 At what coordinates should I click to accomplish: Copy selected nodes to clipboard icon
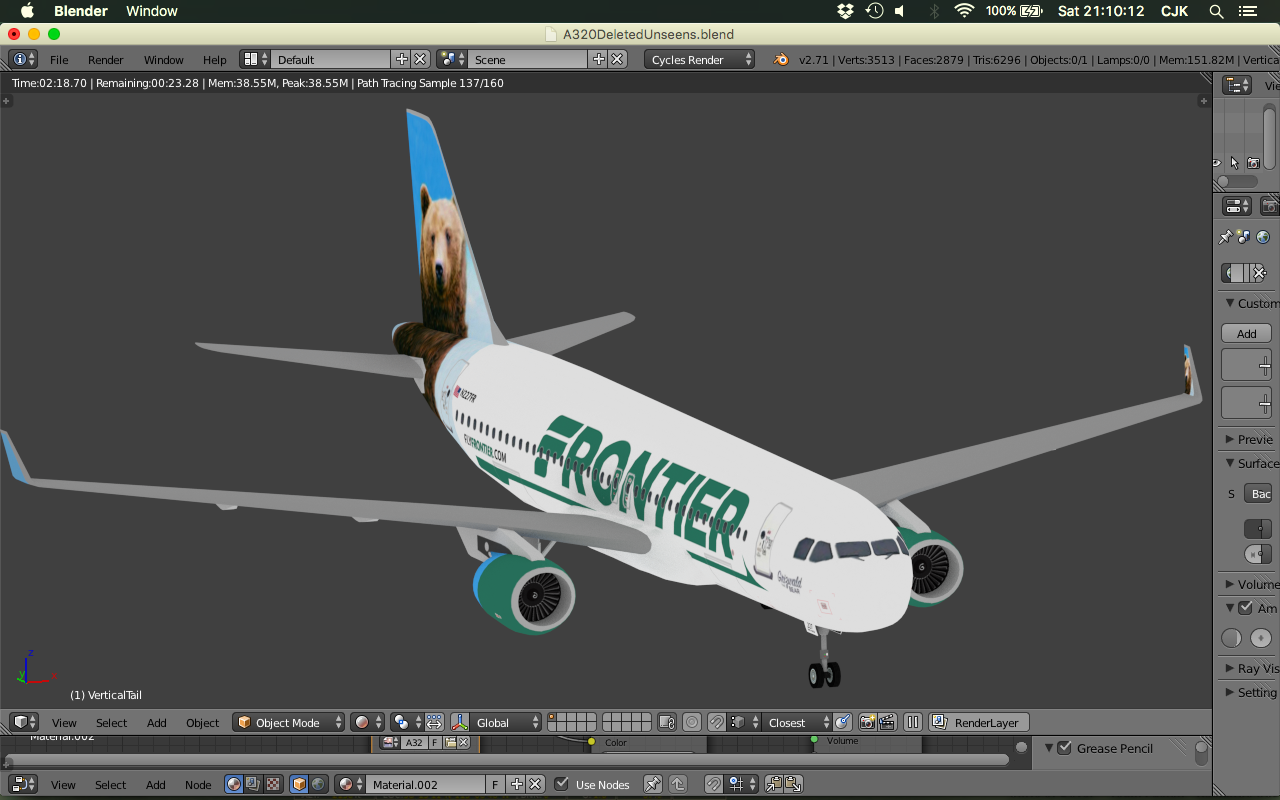click(x=773, y=784)
